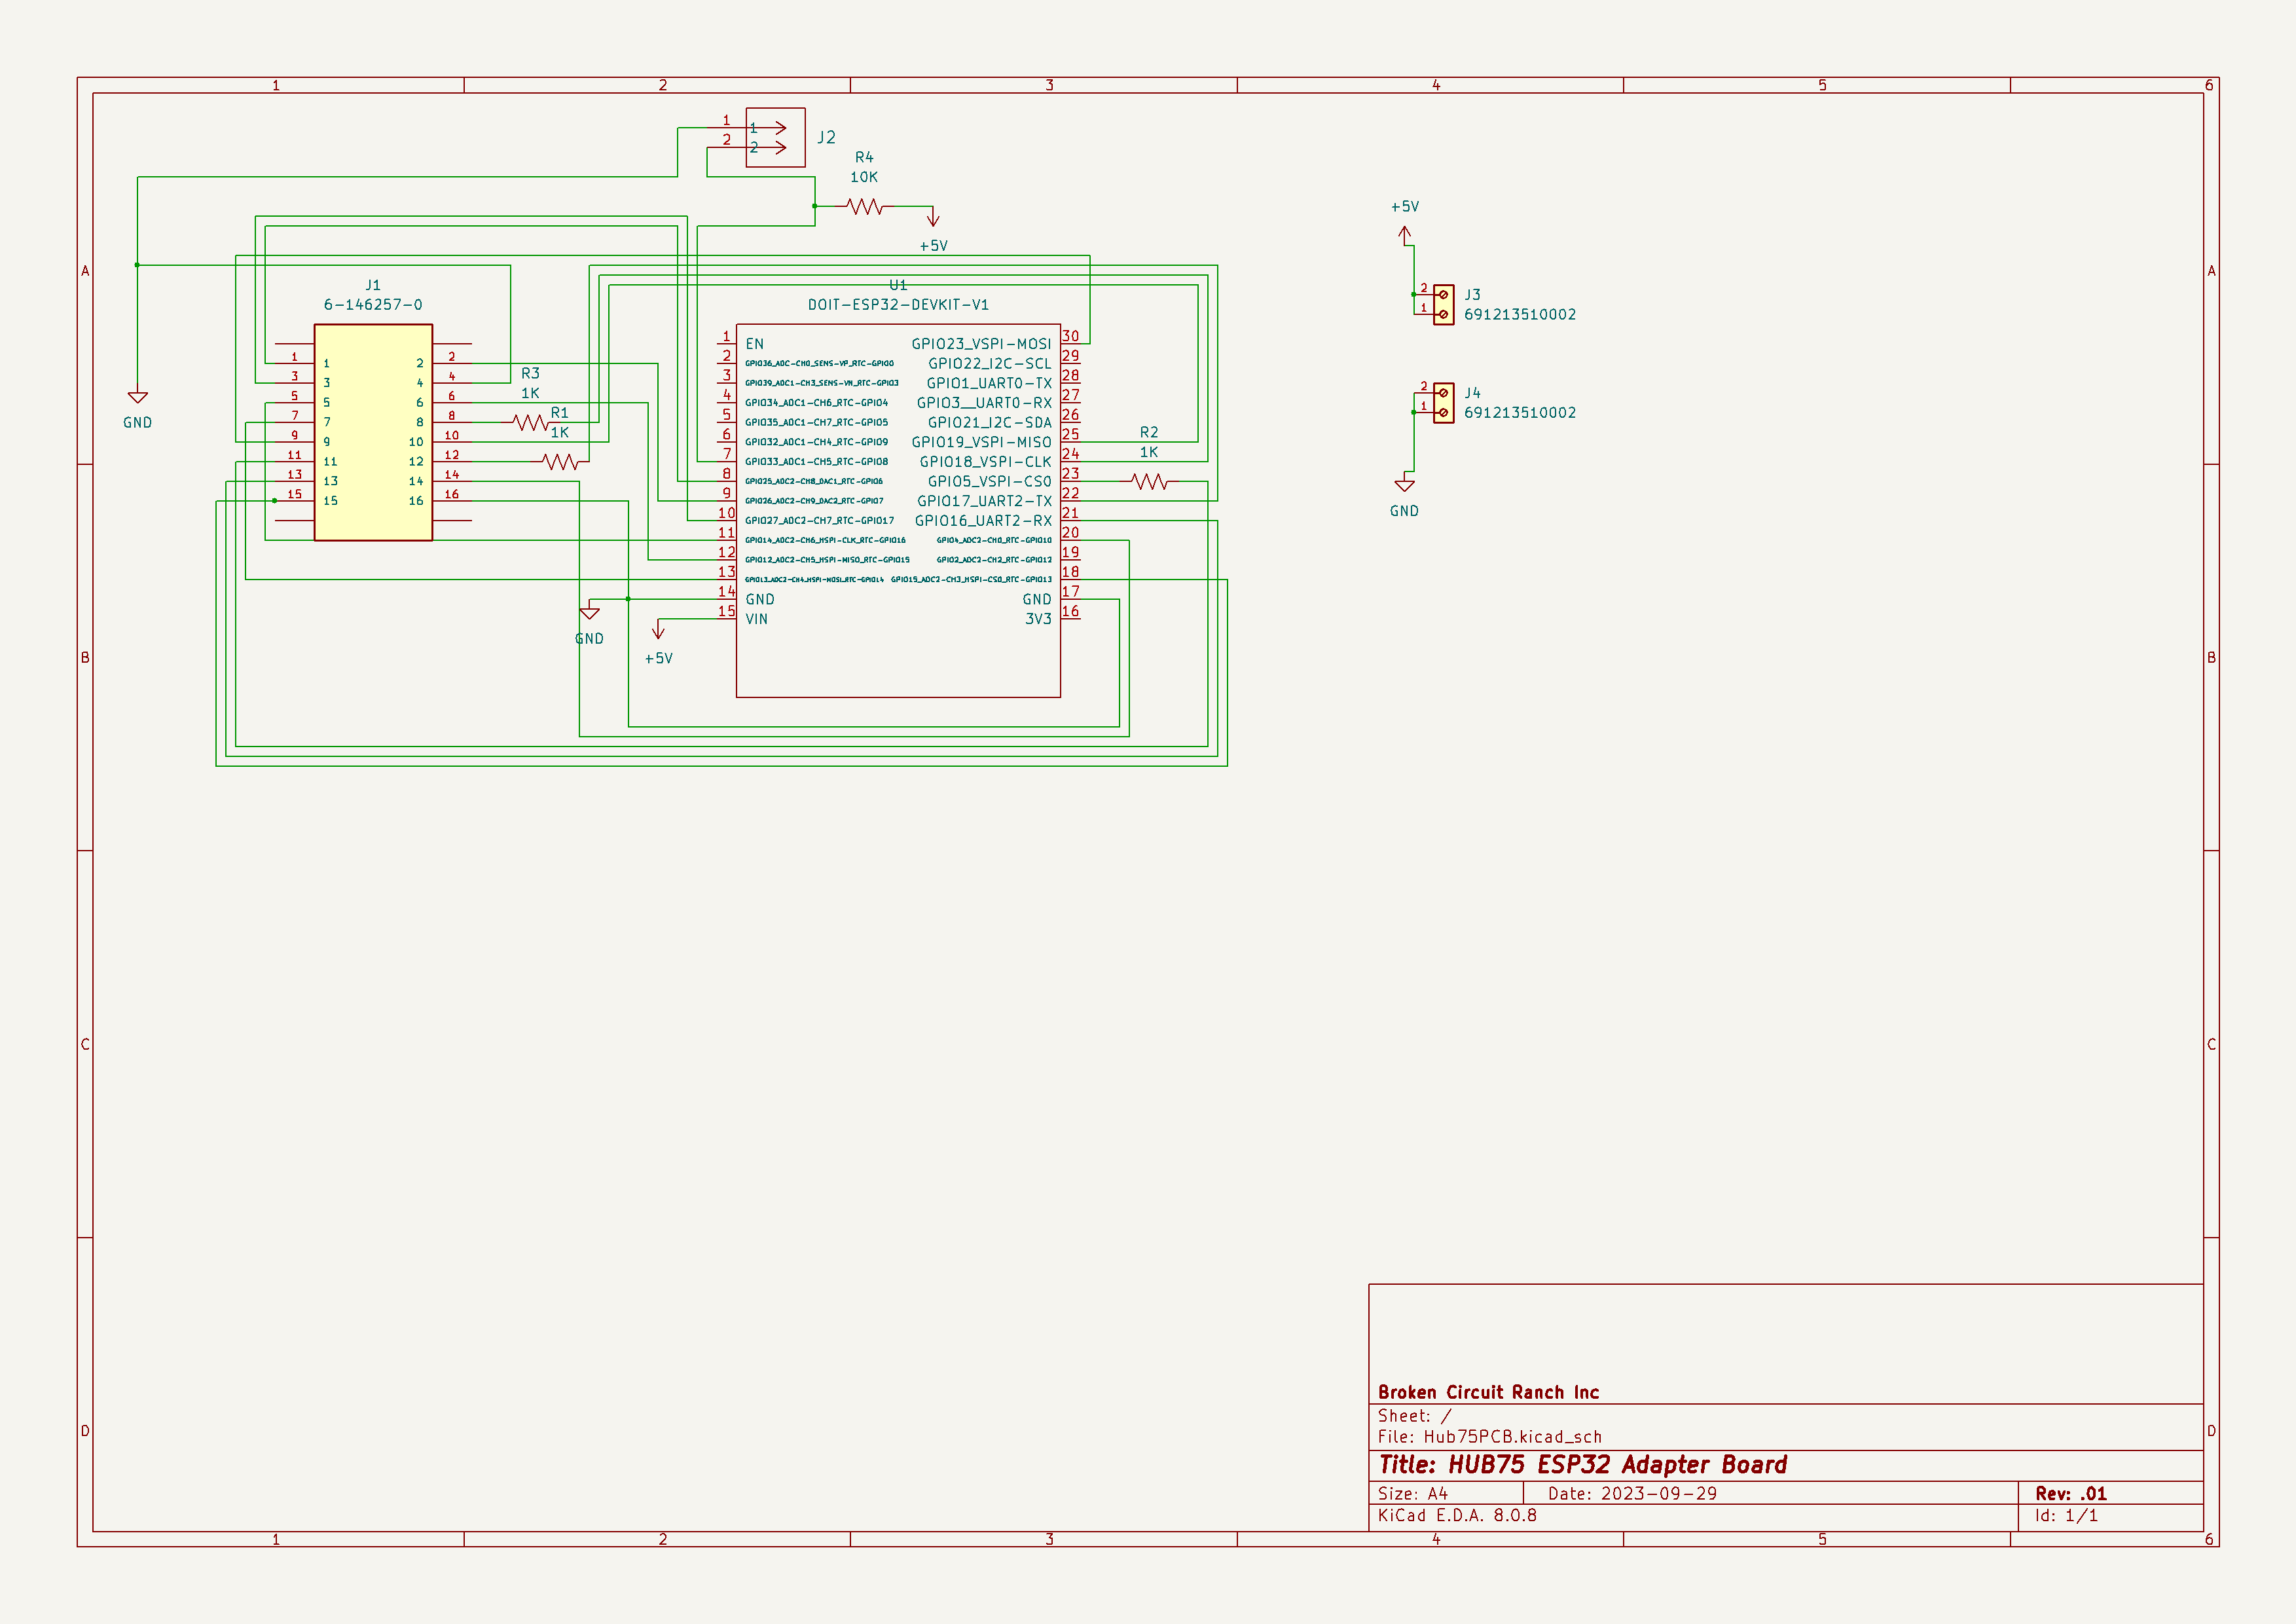This screenshot has height=1624, width=2296.
Task: Select the R2 1K value label
Action: click(x=1150, y=452)
